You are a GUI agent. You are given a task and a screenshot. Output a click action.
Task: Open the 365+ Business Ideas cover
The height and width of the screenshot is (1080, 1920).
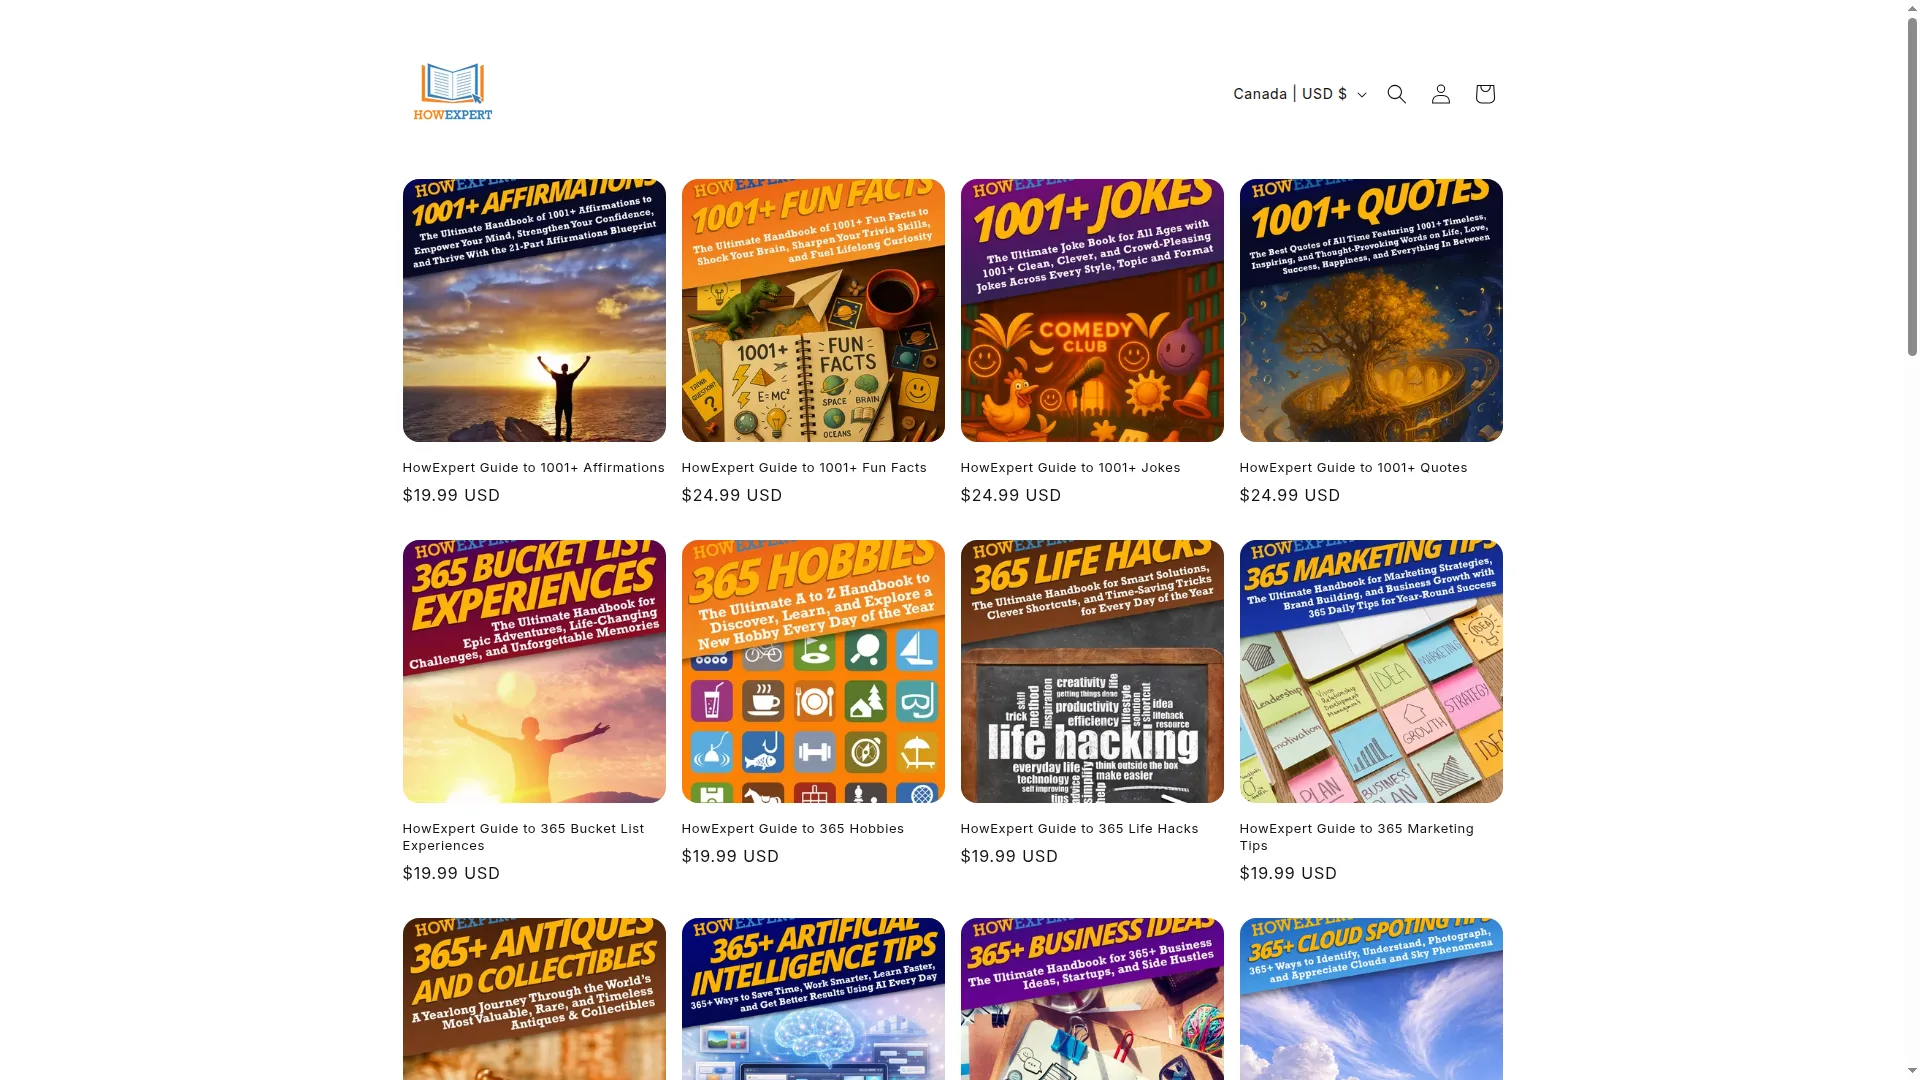[x=1092, y=999]
